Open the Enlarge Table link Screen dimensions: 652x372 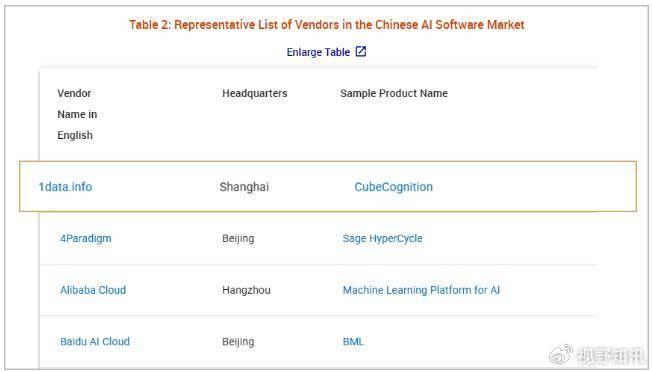(x=318, y=52)
